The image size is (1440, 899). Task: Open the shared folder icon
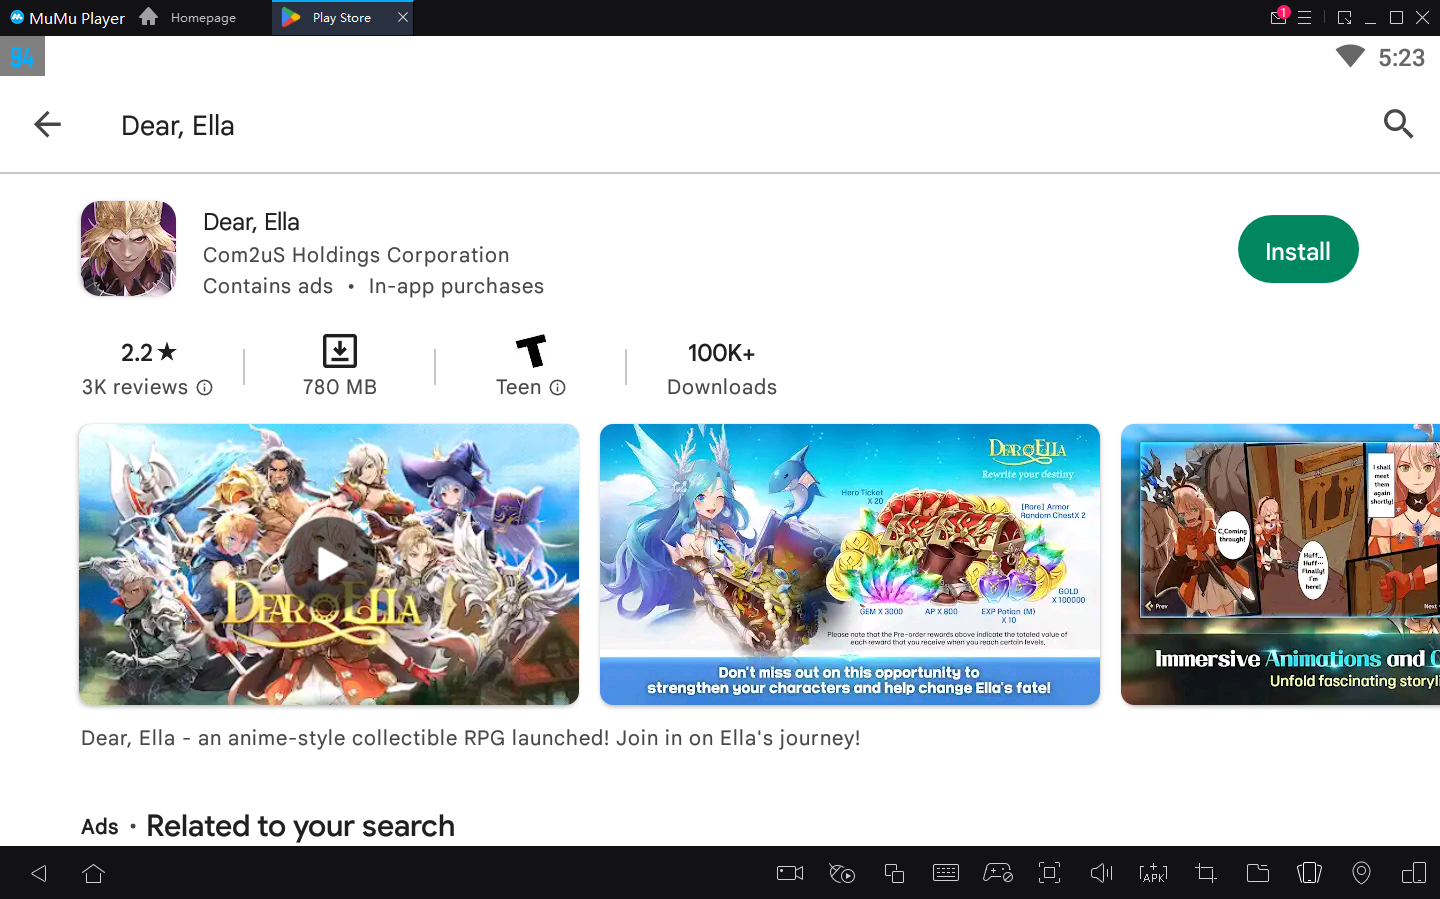point(1258,873)
